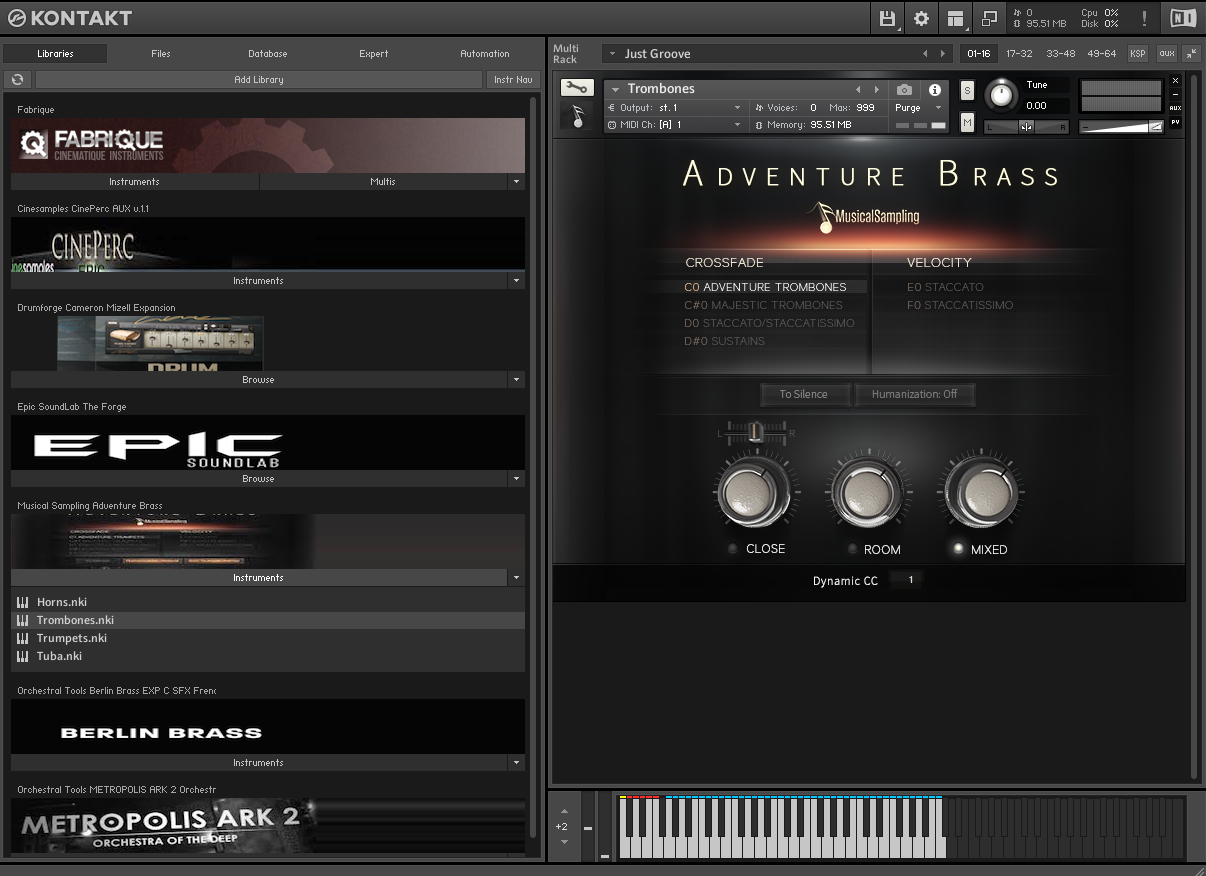Select rack page 17-32
Screen dimensions: 1206x876
coord(1019,54)
